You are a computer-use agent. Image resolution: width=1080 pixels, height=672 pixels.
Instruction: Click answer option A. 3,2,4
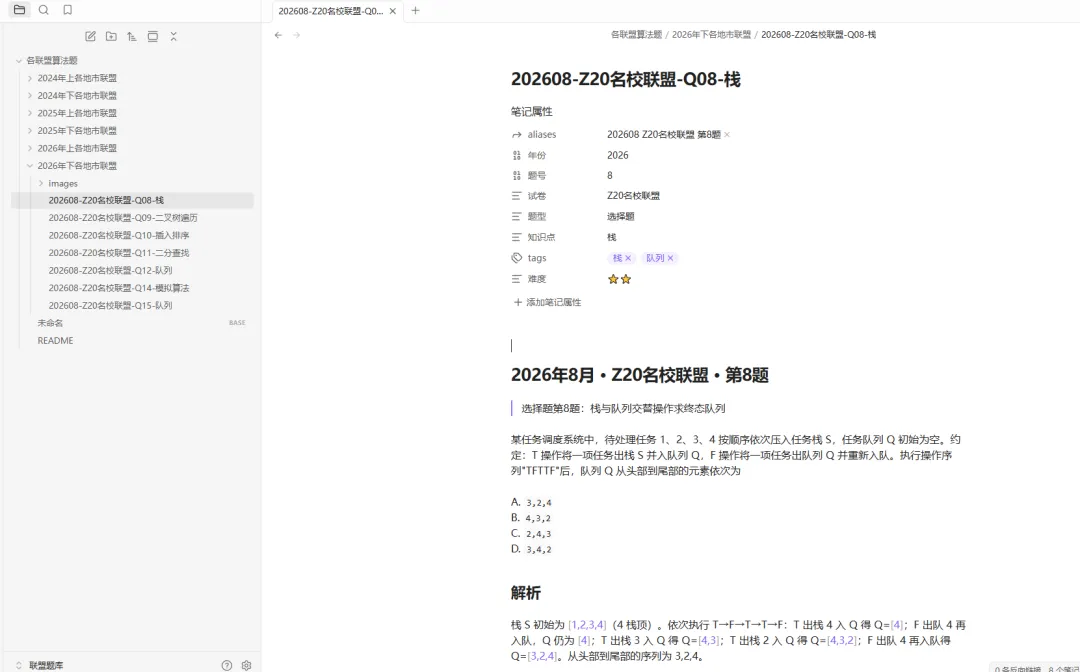coord(531,503)
